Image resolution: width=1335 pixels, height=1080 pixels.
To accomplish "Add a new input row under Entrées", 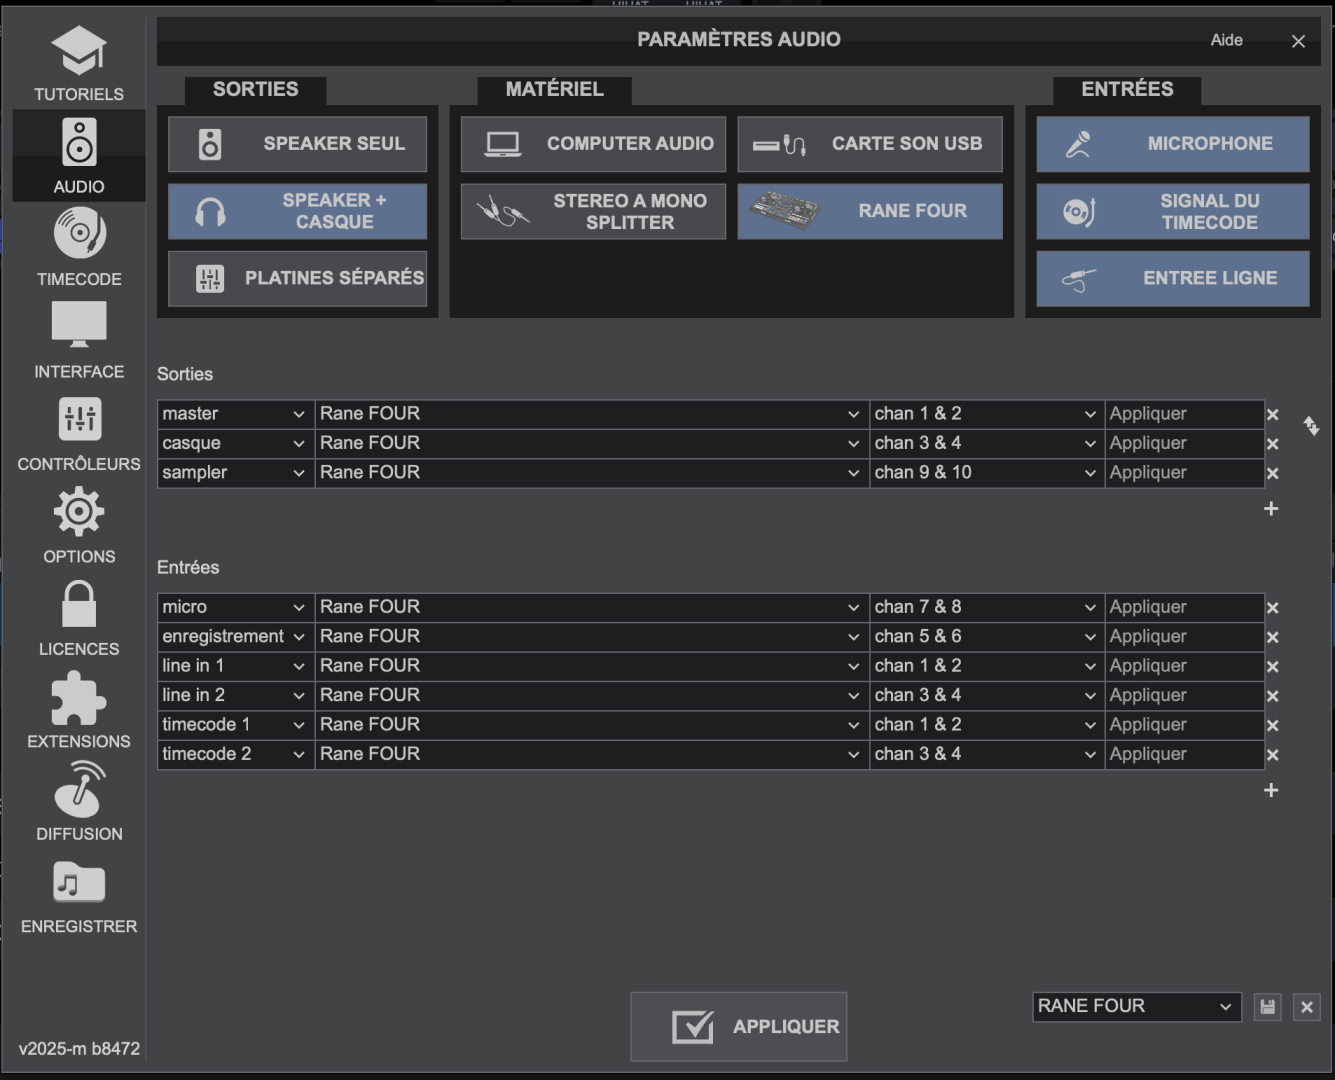I will click(x=1271, y=790).
